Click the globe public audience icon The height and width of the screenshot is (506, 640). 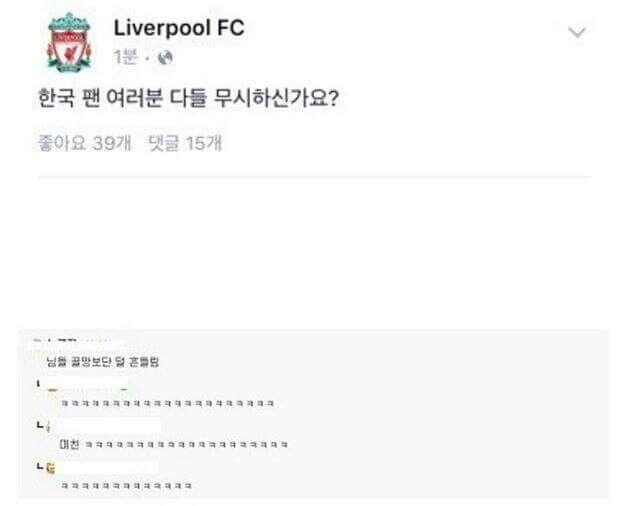pyautogui.click(x=165, y=58)
